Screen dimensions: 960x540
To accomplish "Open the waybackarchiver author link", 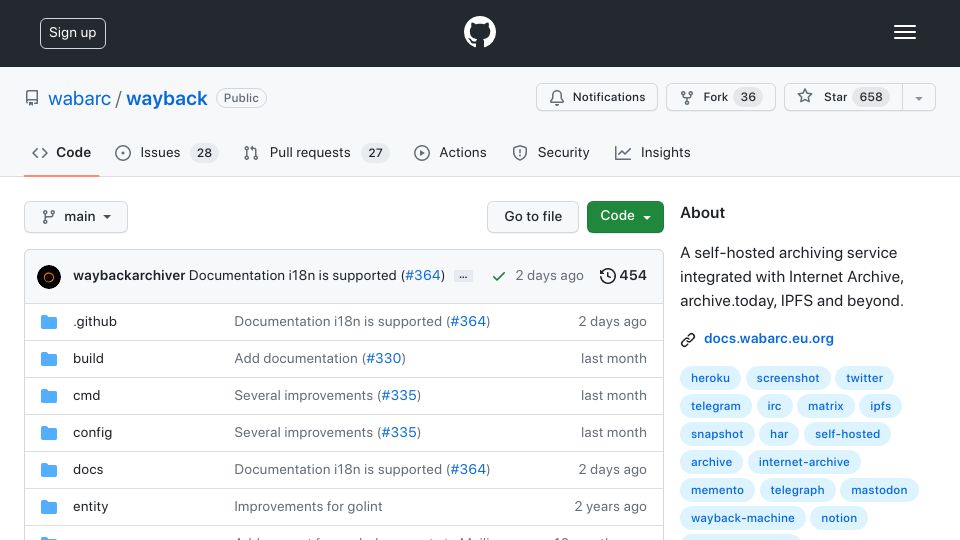I will [129, 276].
